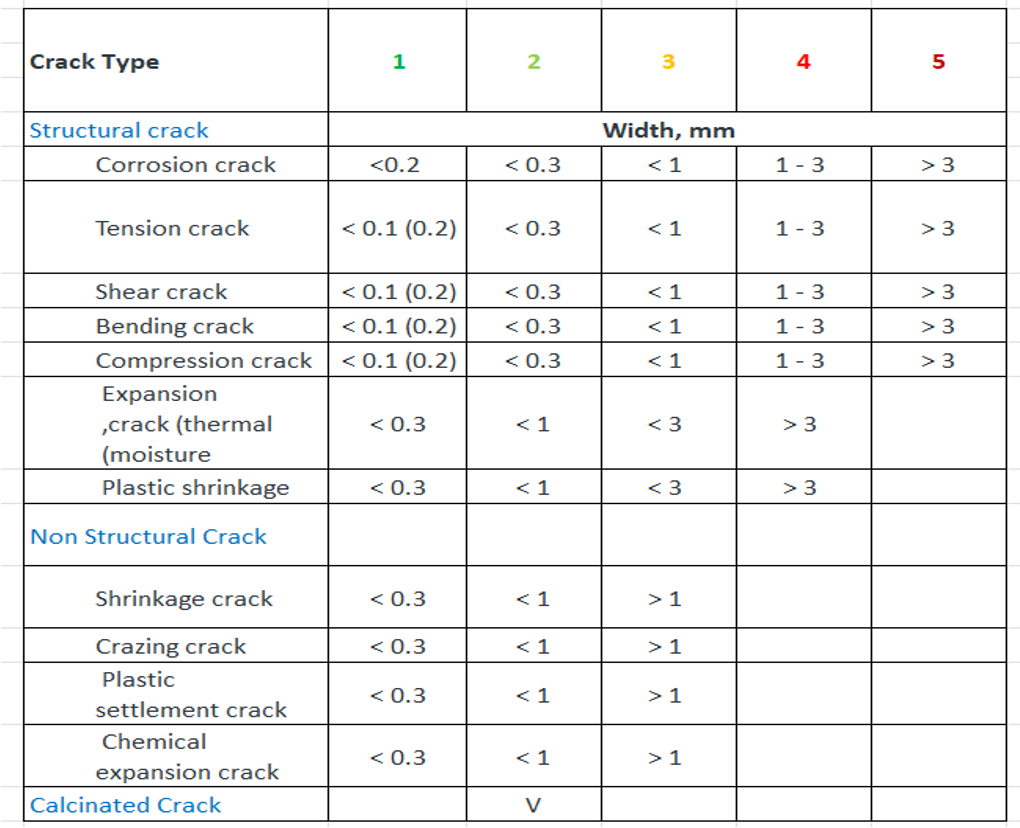Click the "Shrinkage crack" label cell

(x=184, y=599)
